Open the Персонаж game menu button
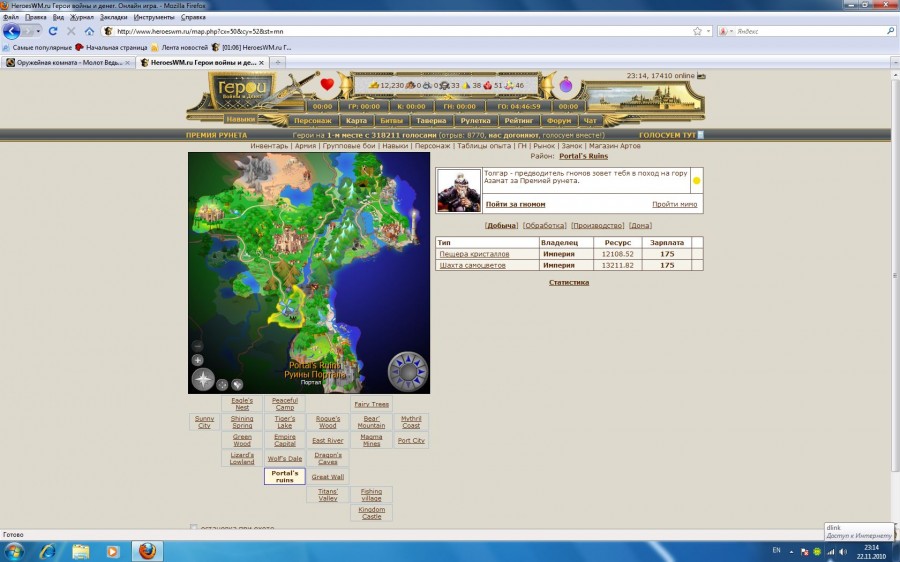Screen dimensions: 900x562 tap(312, 121)
